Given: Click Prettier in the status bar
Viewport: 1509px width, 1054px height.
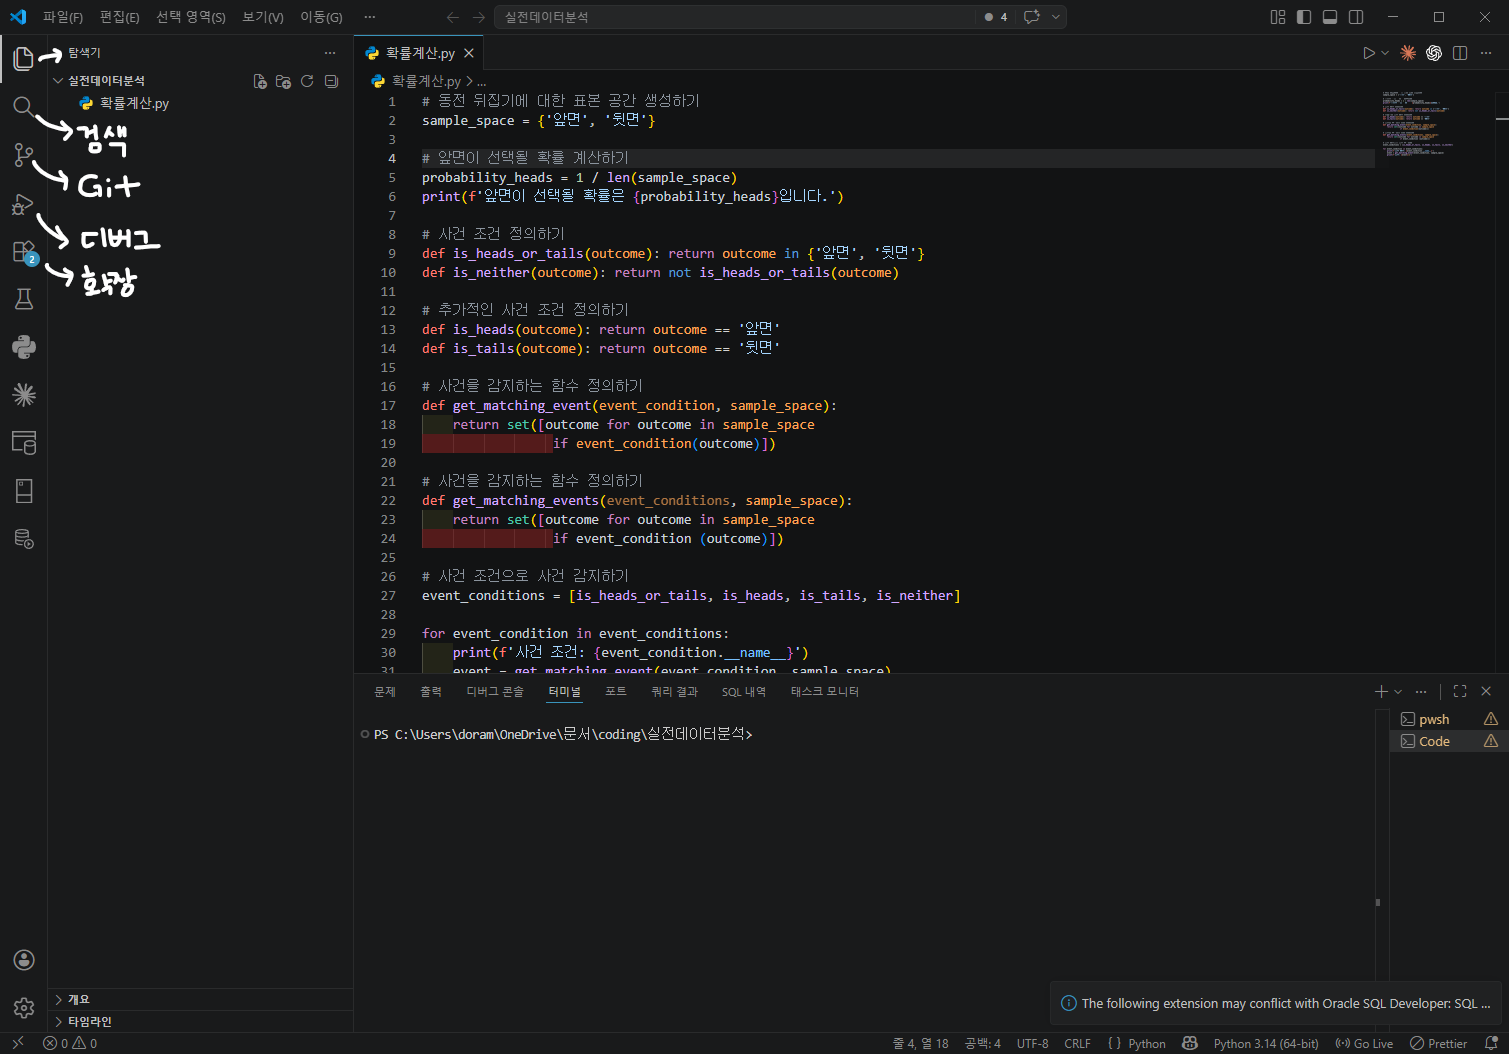Looking at the screenshot, I should [1438, 1043].
